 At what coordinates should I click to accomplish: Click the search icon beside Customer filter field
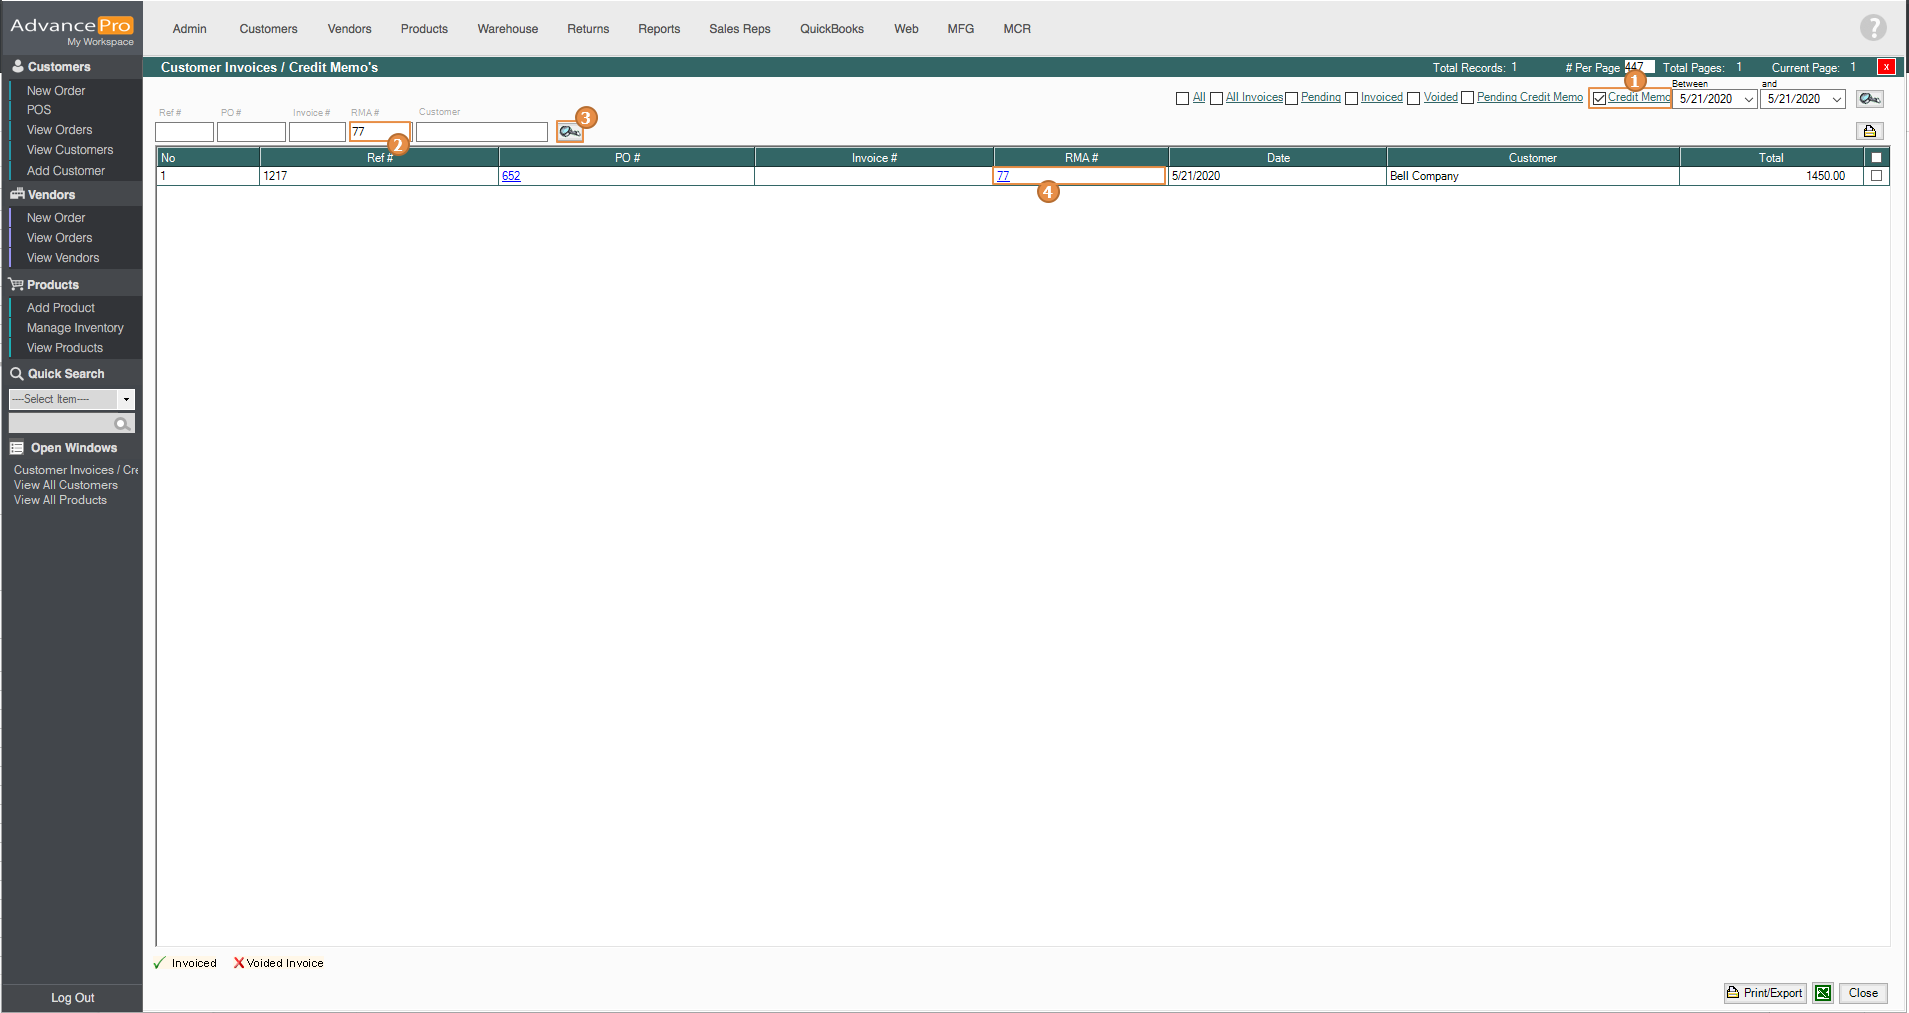(569, 132)
